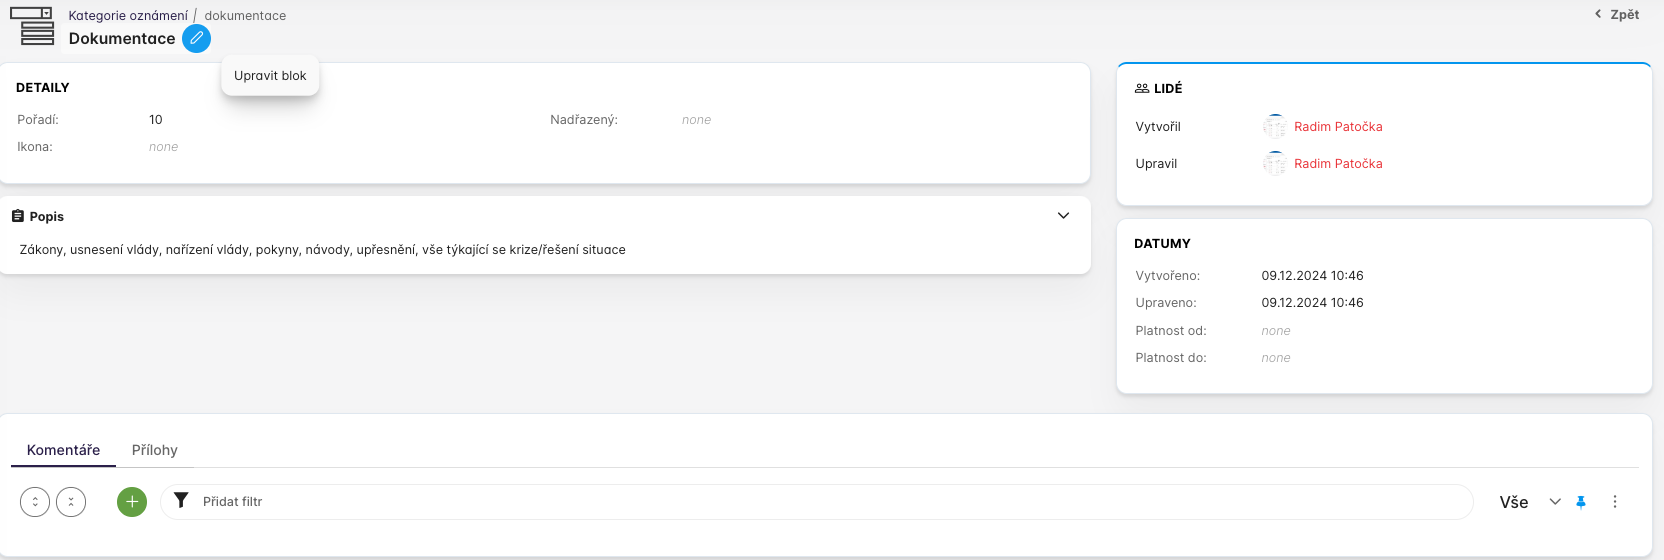The height and width of the screenshot is (560, 1664).
Task: Collapse all comments using the collapse icon
Action: (x=71, y=502)
